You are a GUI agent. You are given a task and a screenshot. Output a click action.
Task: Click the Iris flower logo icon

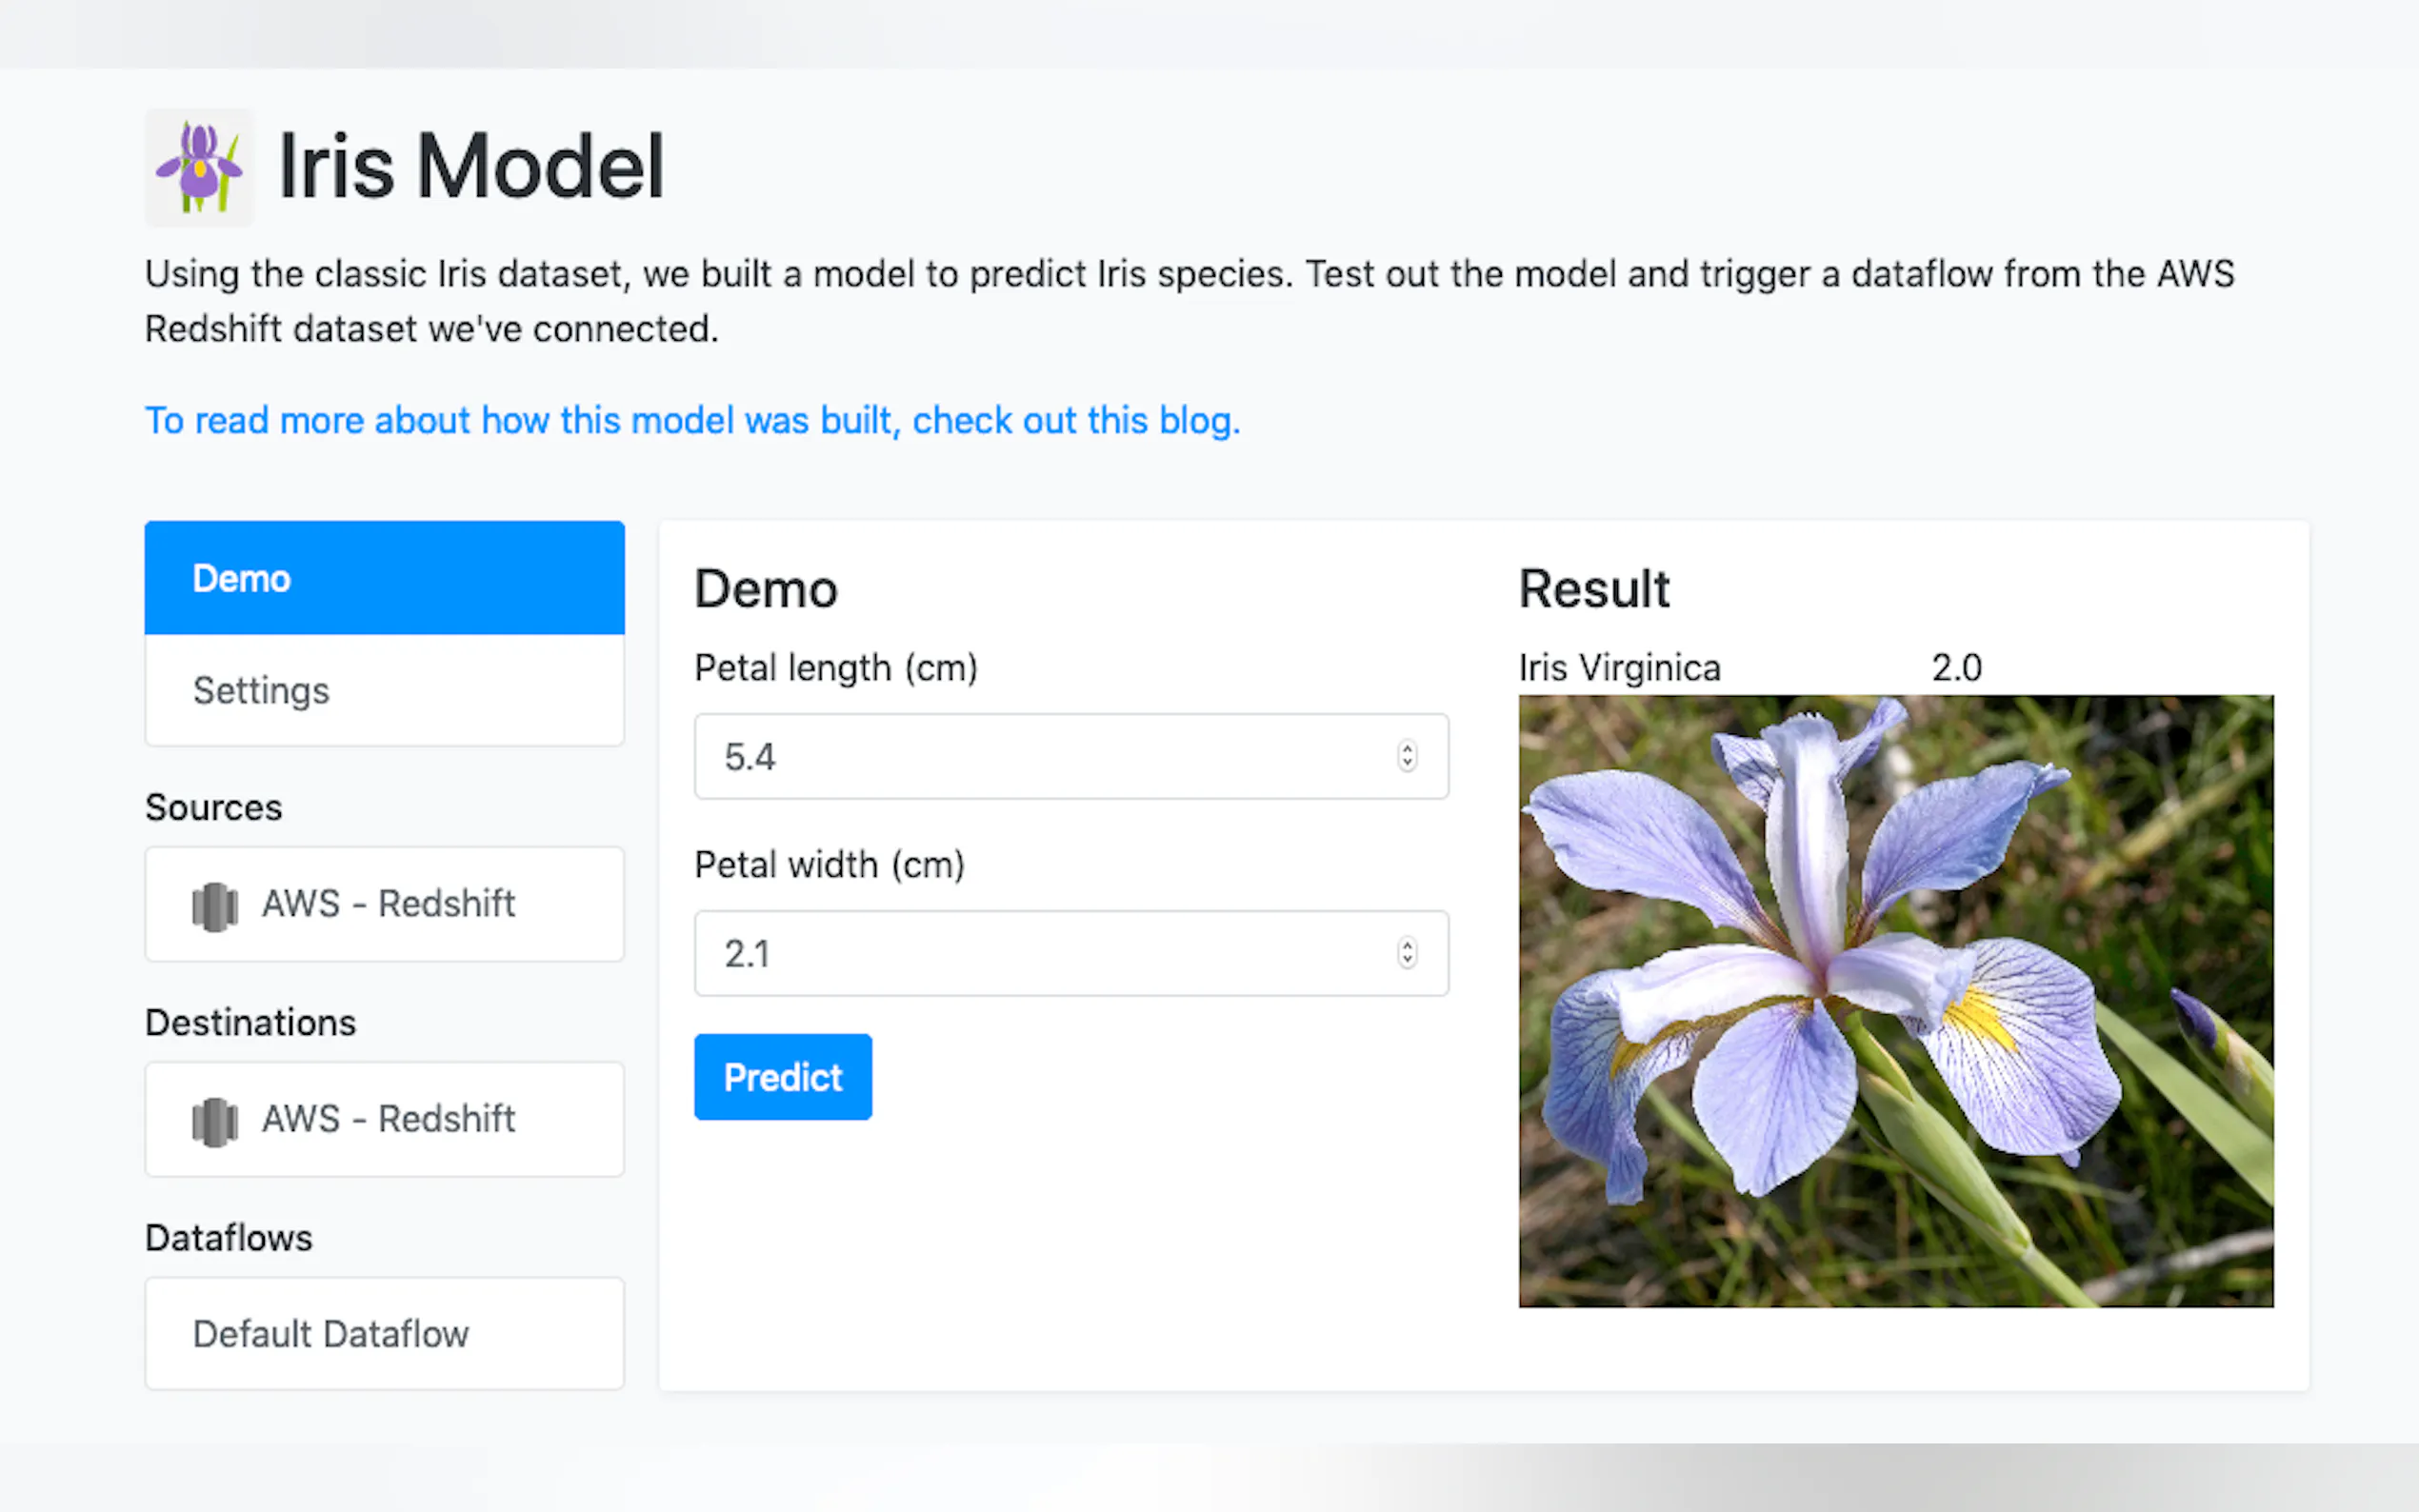click(199, 167)
